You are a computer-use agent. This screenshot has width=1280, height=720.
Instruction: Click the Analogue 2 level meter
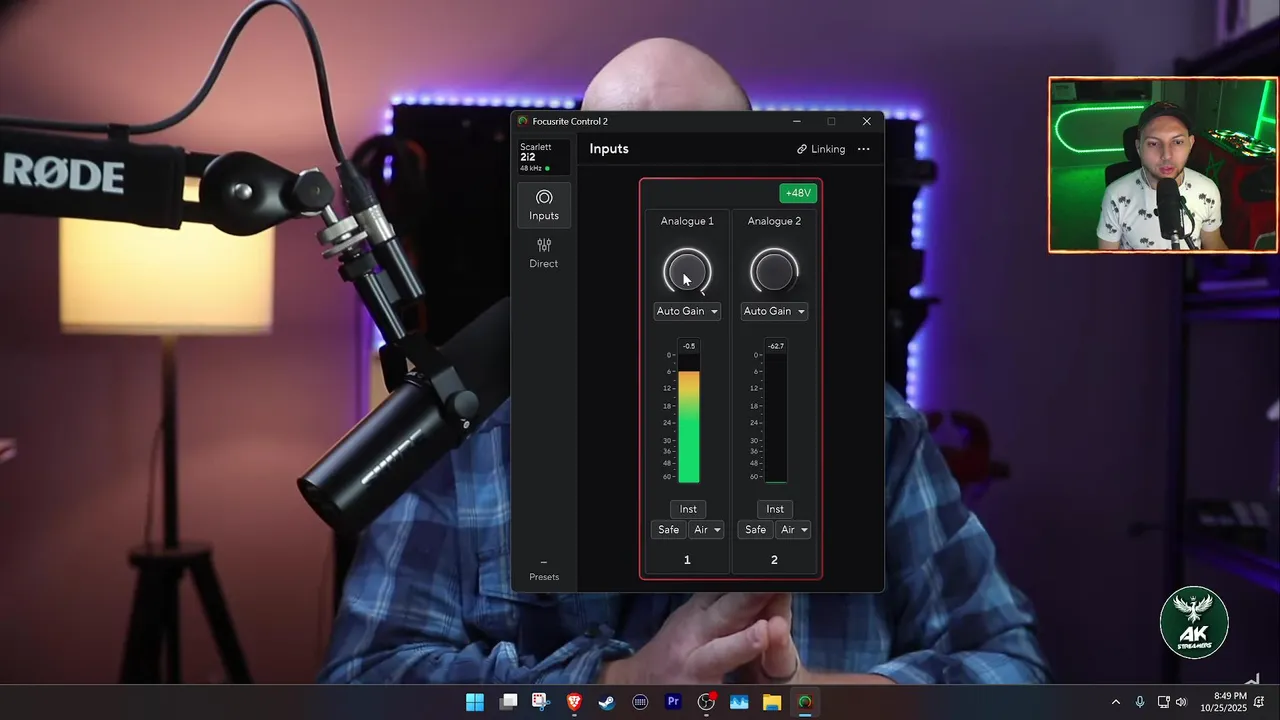776,418
